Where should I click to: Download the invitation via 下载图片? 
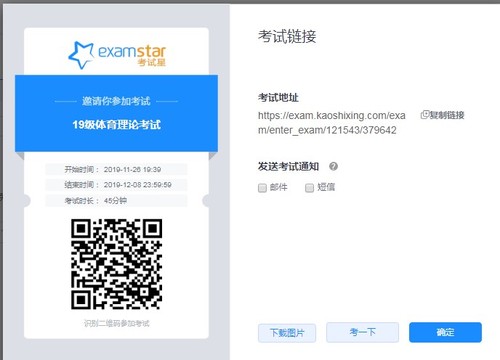coord(287,333)
